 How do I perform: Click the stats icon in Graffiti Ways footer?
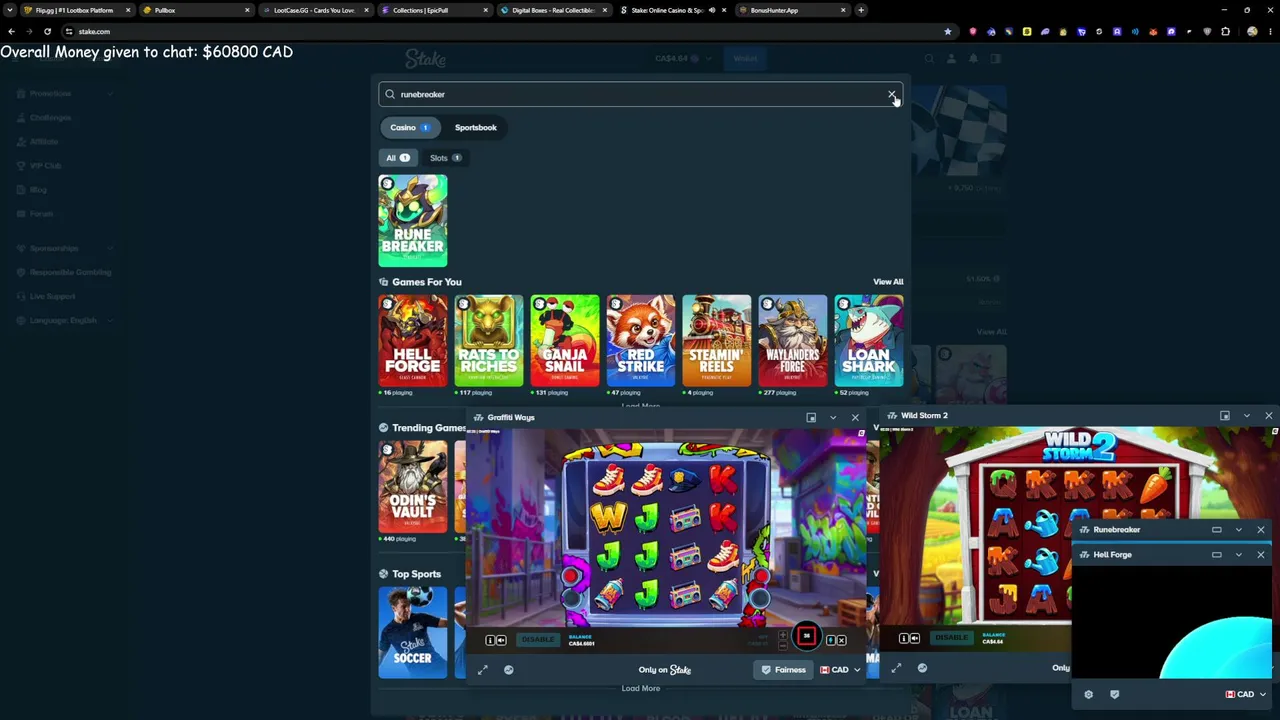coord(509,670)
